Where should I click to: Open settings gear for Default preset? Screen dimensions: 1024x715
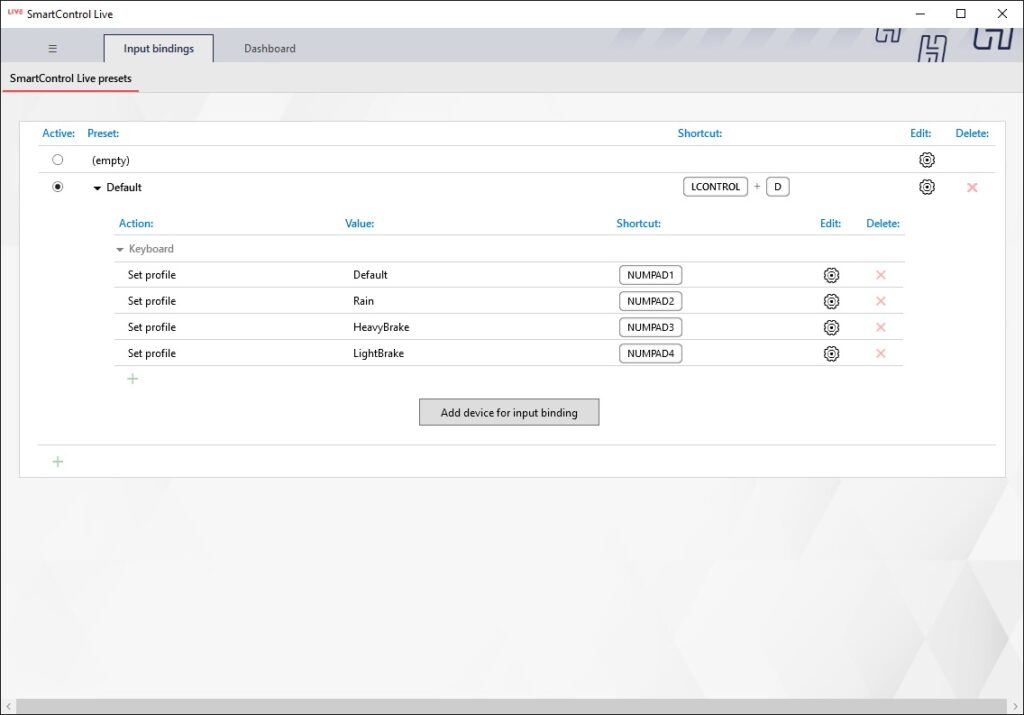tap(927, 187)
